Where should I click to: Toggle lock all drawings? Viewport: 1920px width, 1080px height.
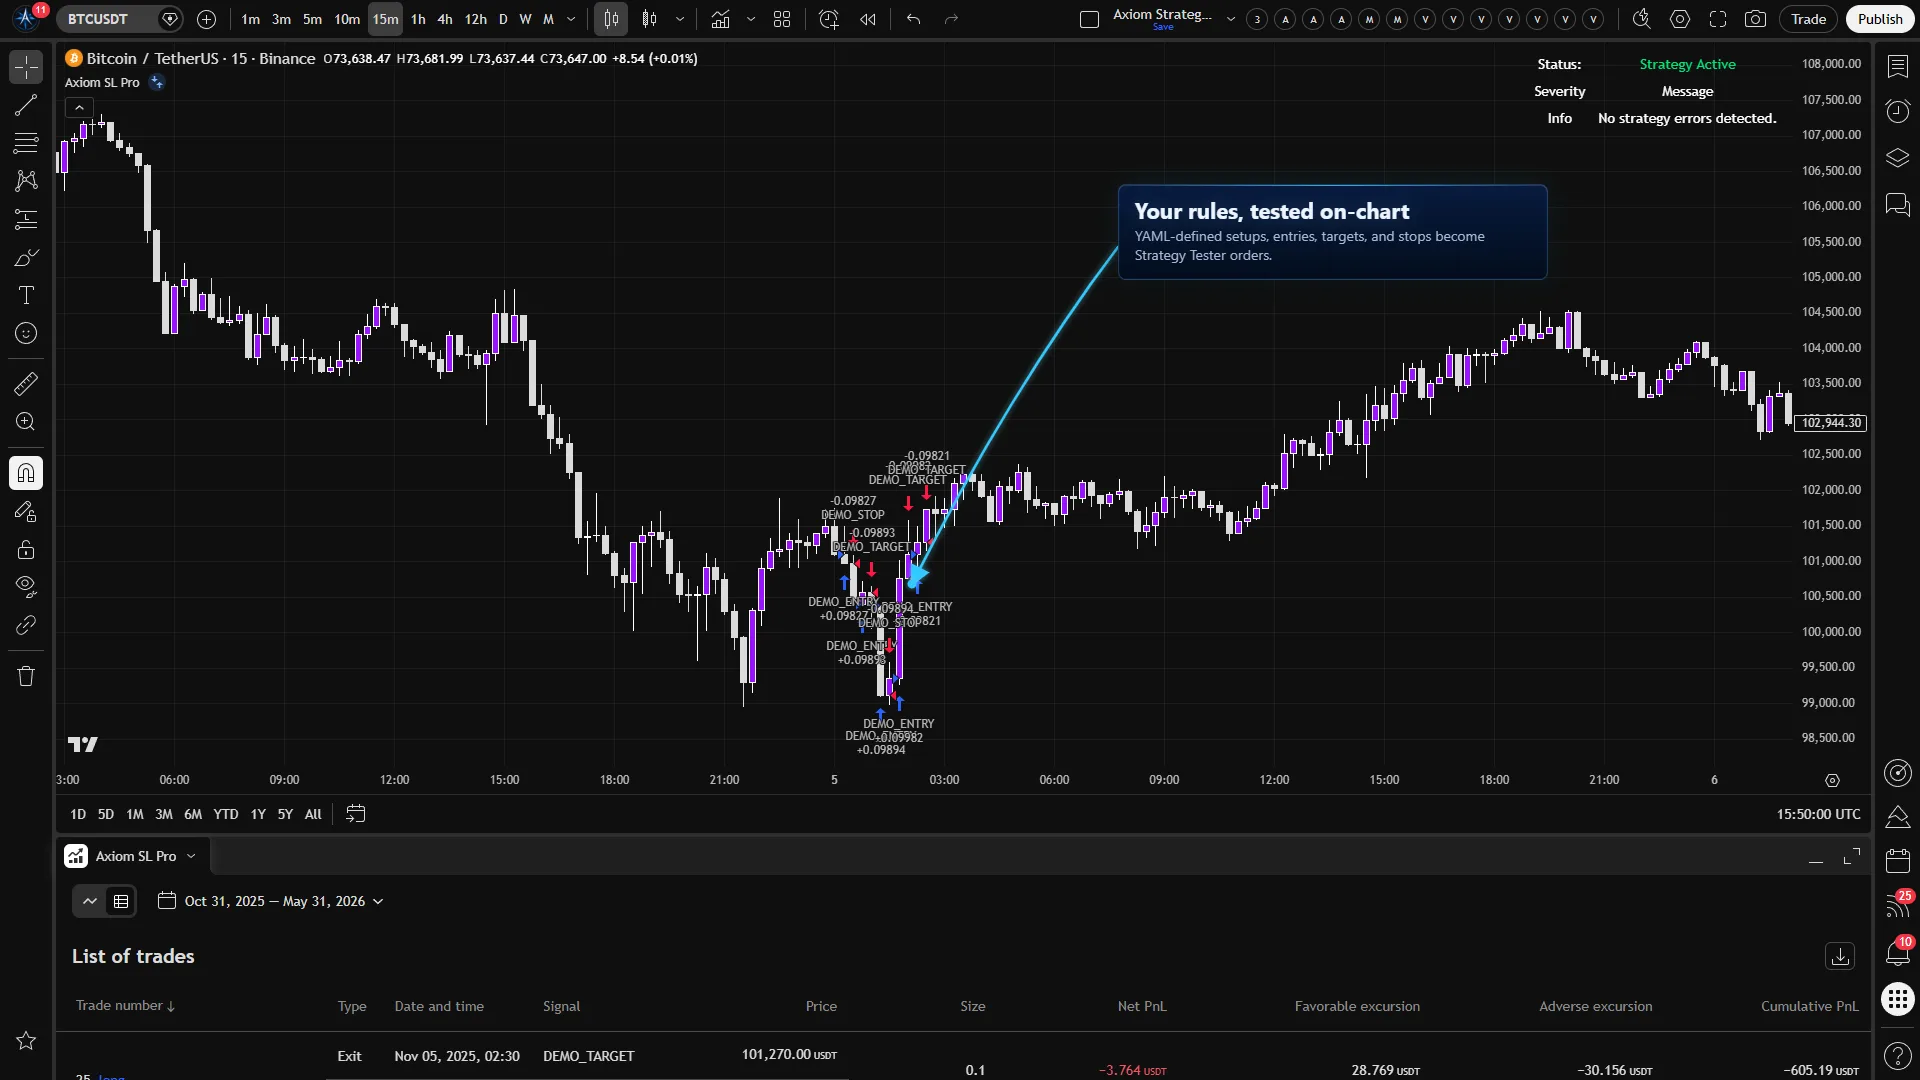point(26,549)
